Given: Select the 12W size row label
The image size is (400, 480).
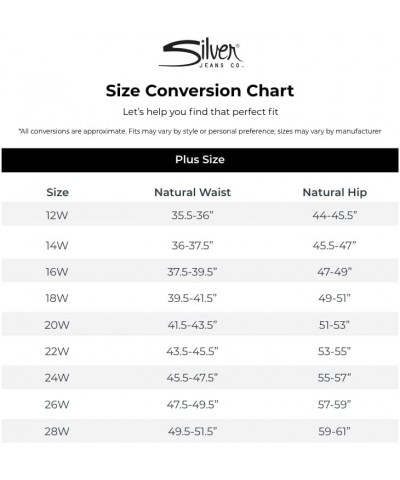Looking at the screenshot, I should click(57, 215).
